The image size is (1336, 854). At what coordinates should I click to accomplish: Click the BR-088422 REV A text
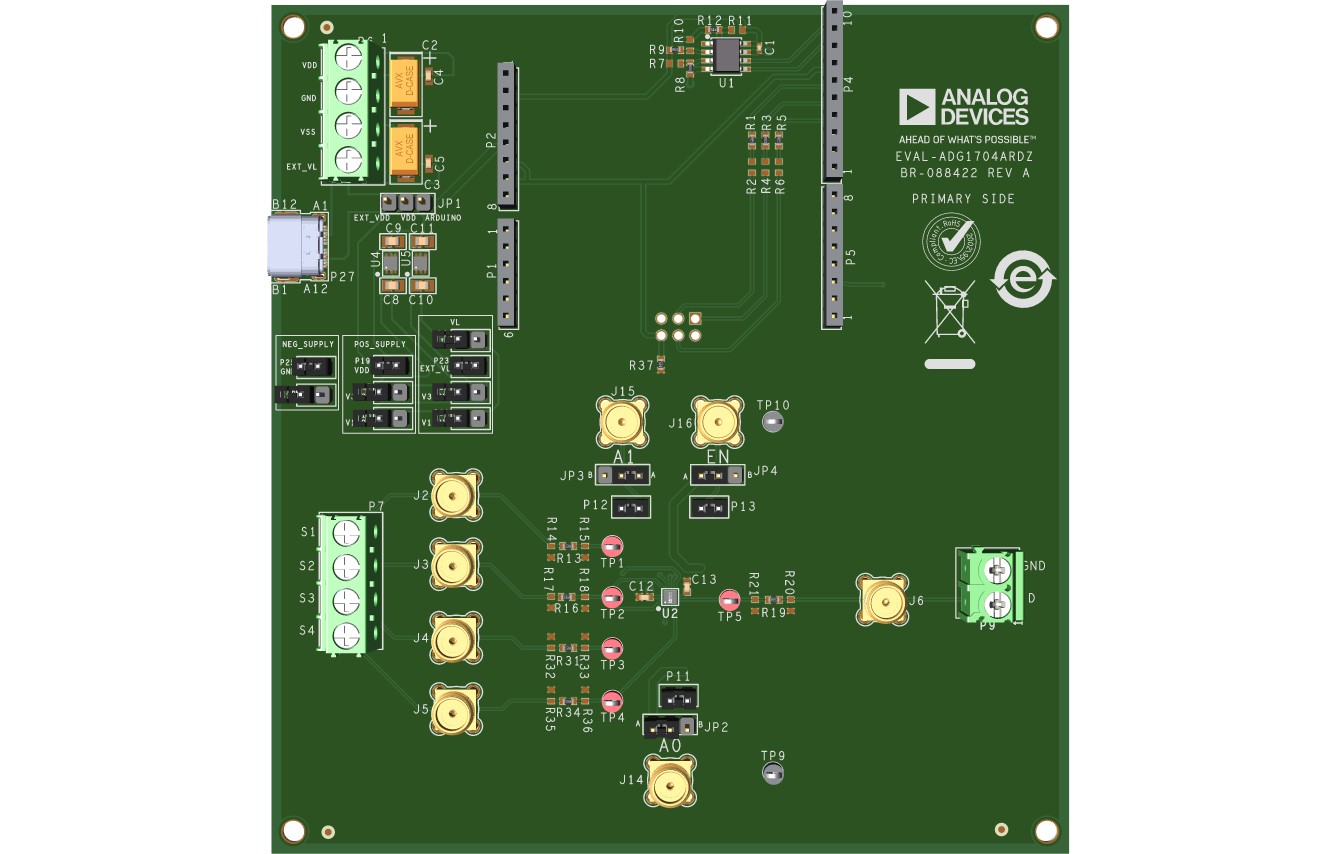[x=964, y=173]
